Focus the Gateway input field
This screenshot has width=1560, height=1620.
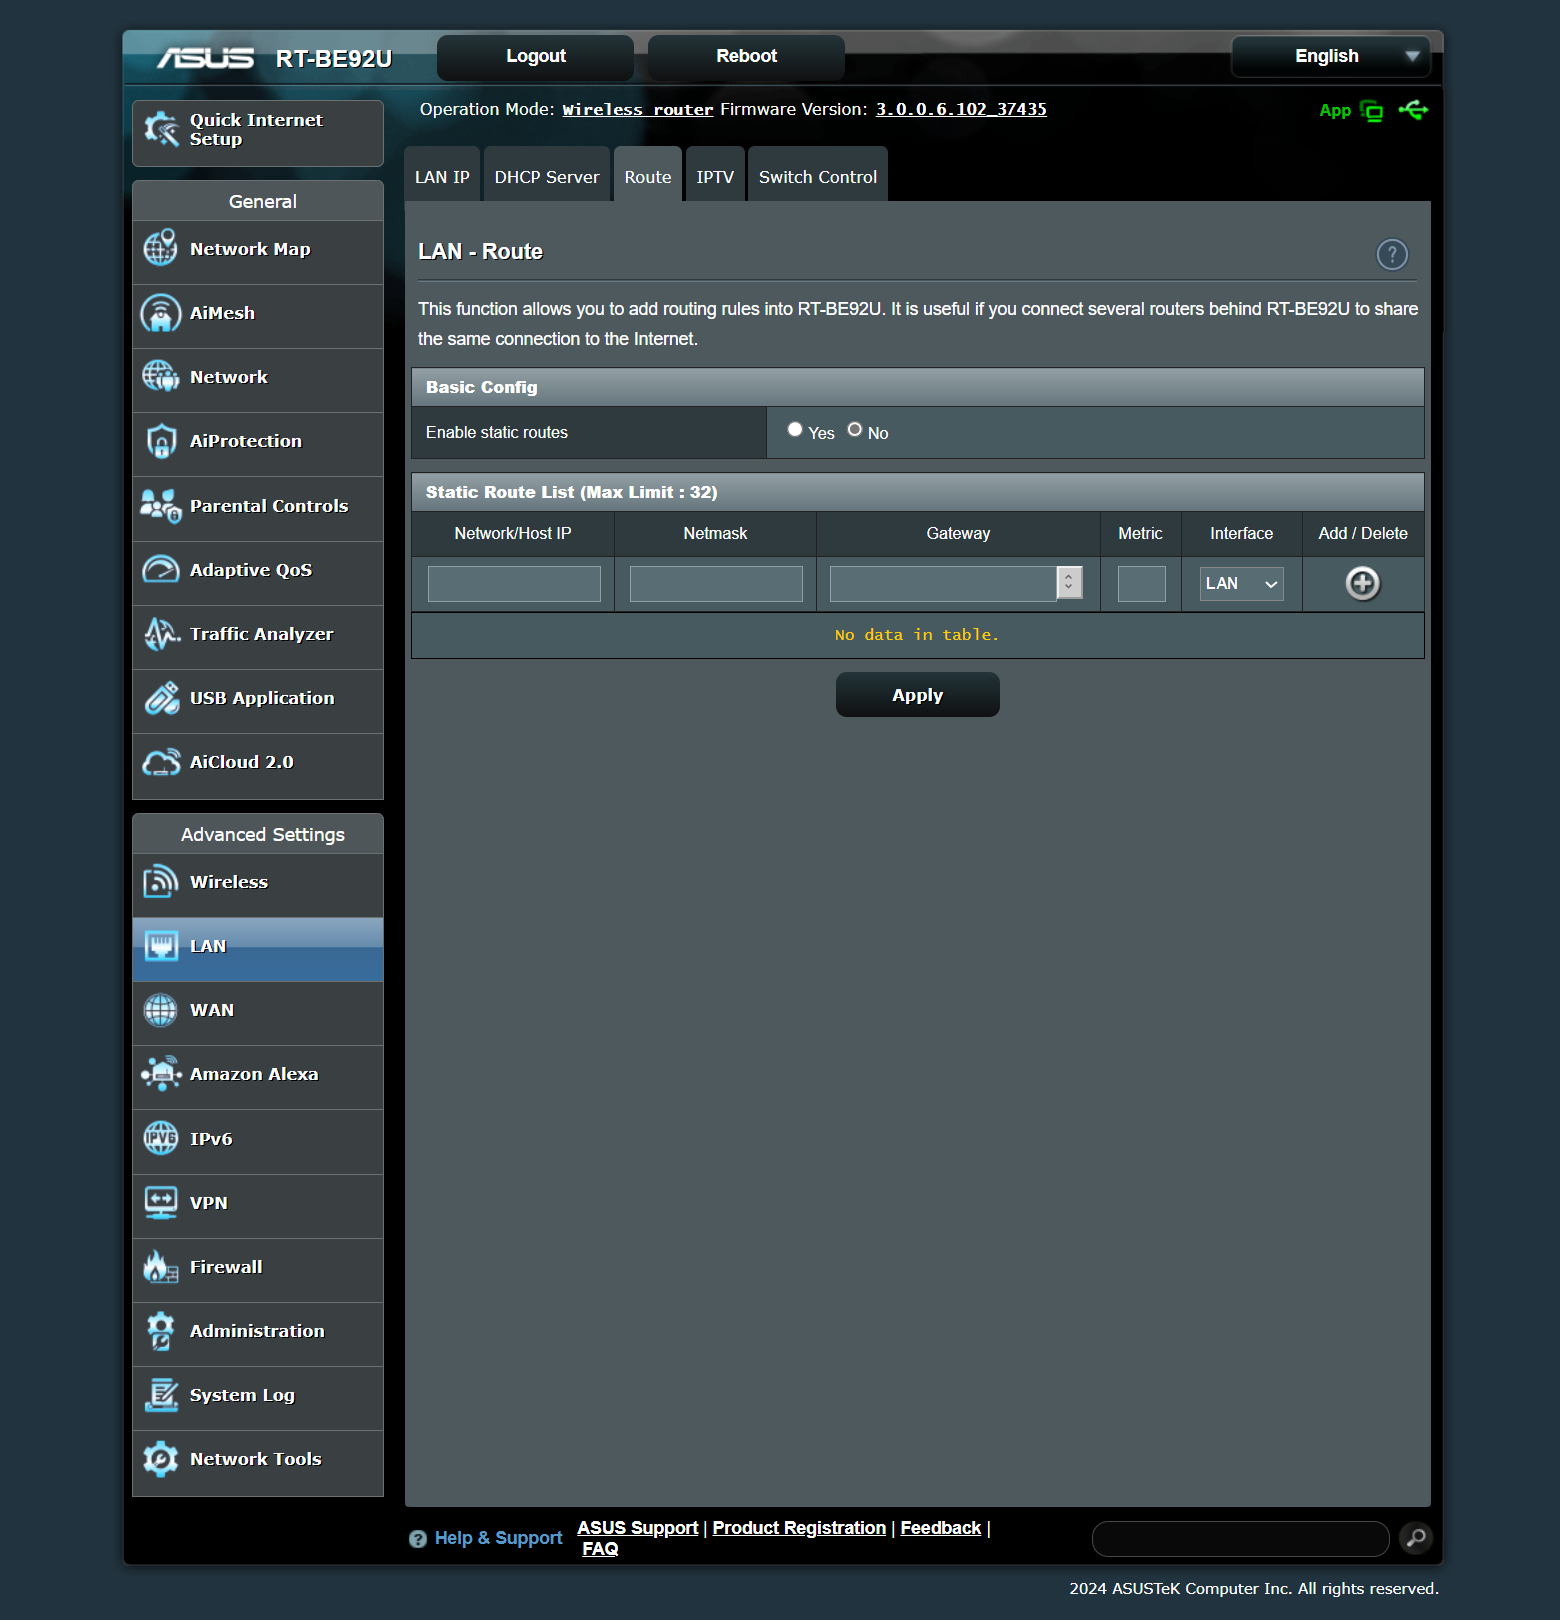click(x=943, y=584)
